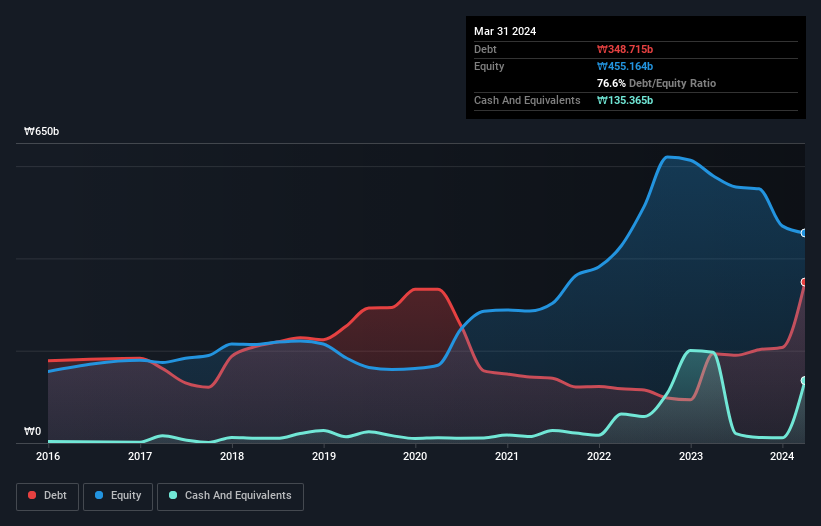Click the 2019 x-axis label

pyautogui.click(x=324, y=456)
